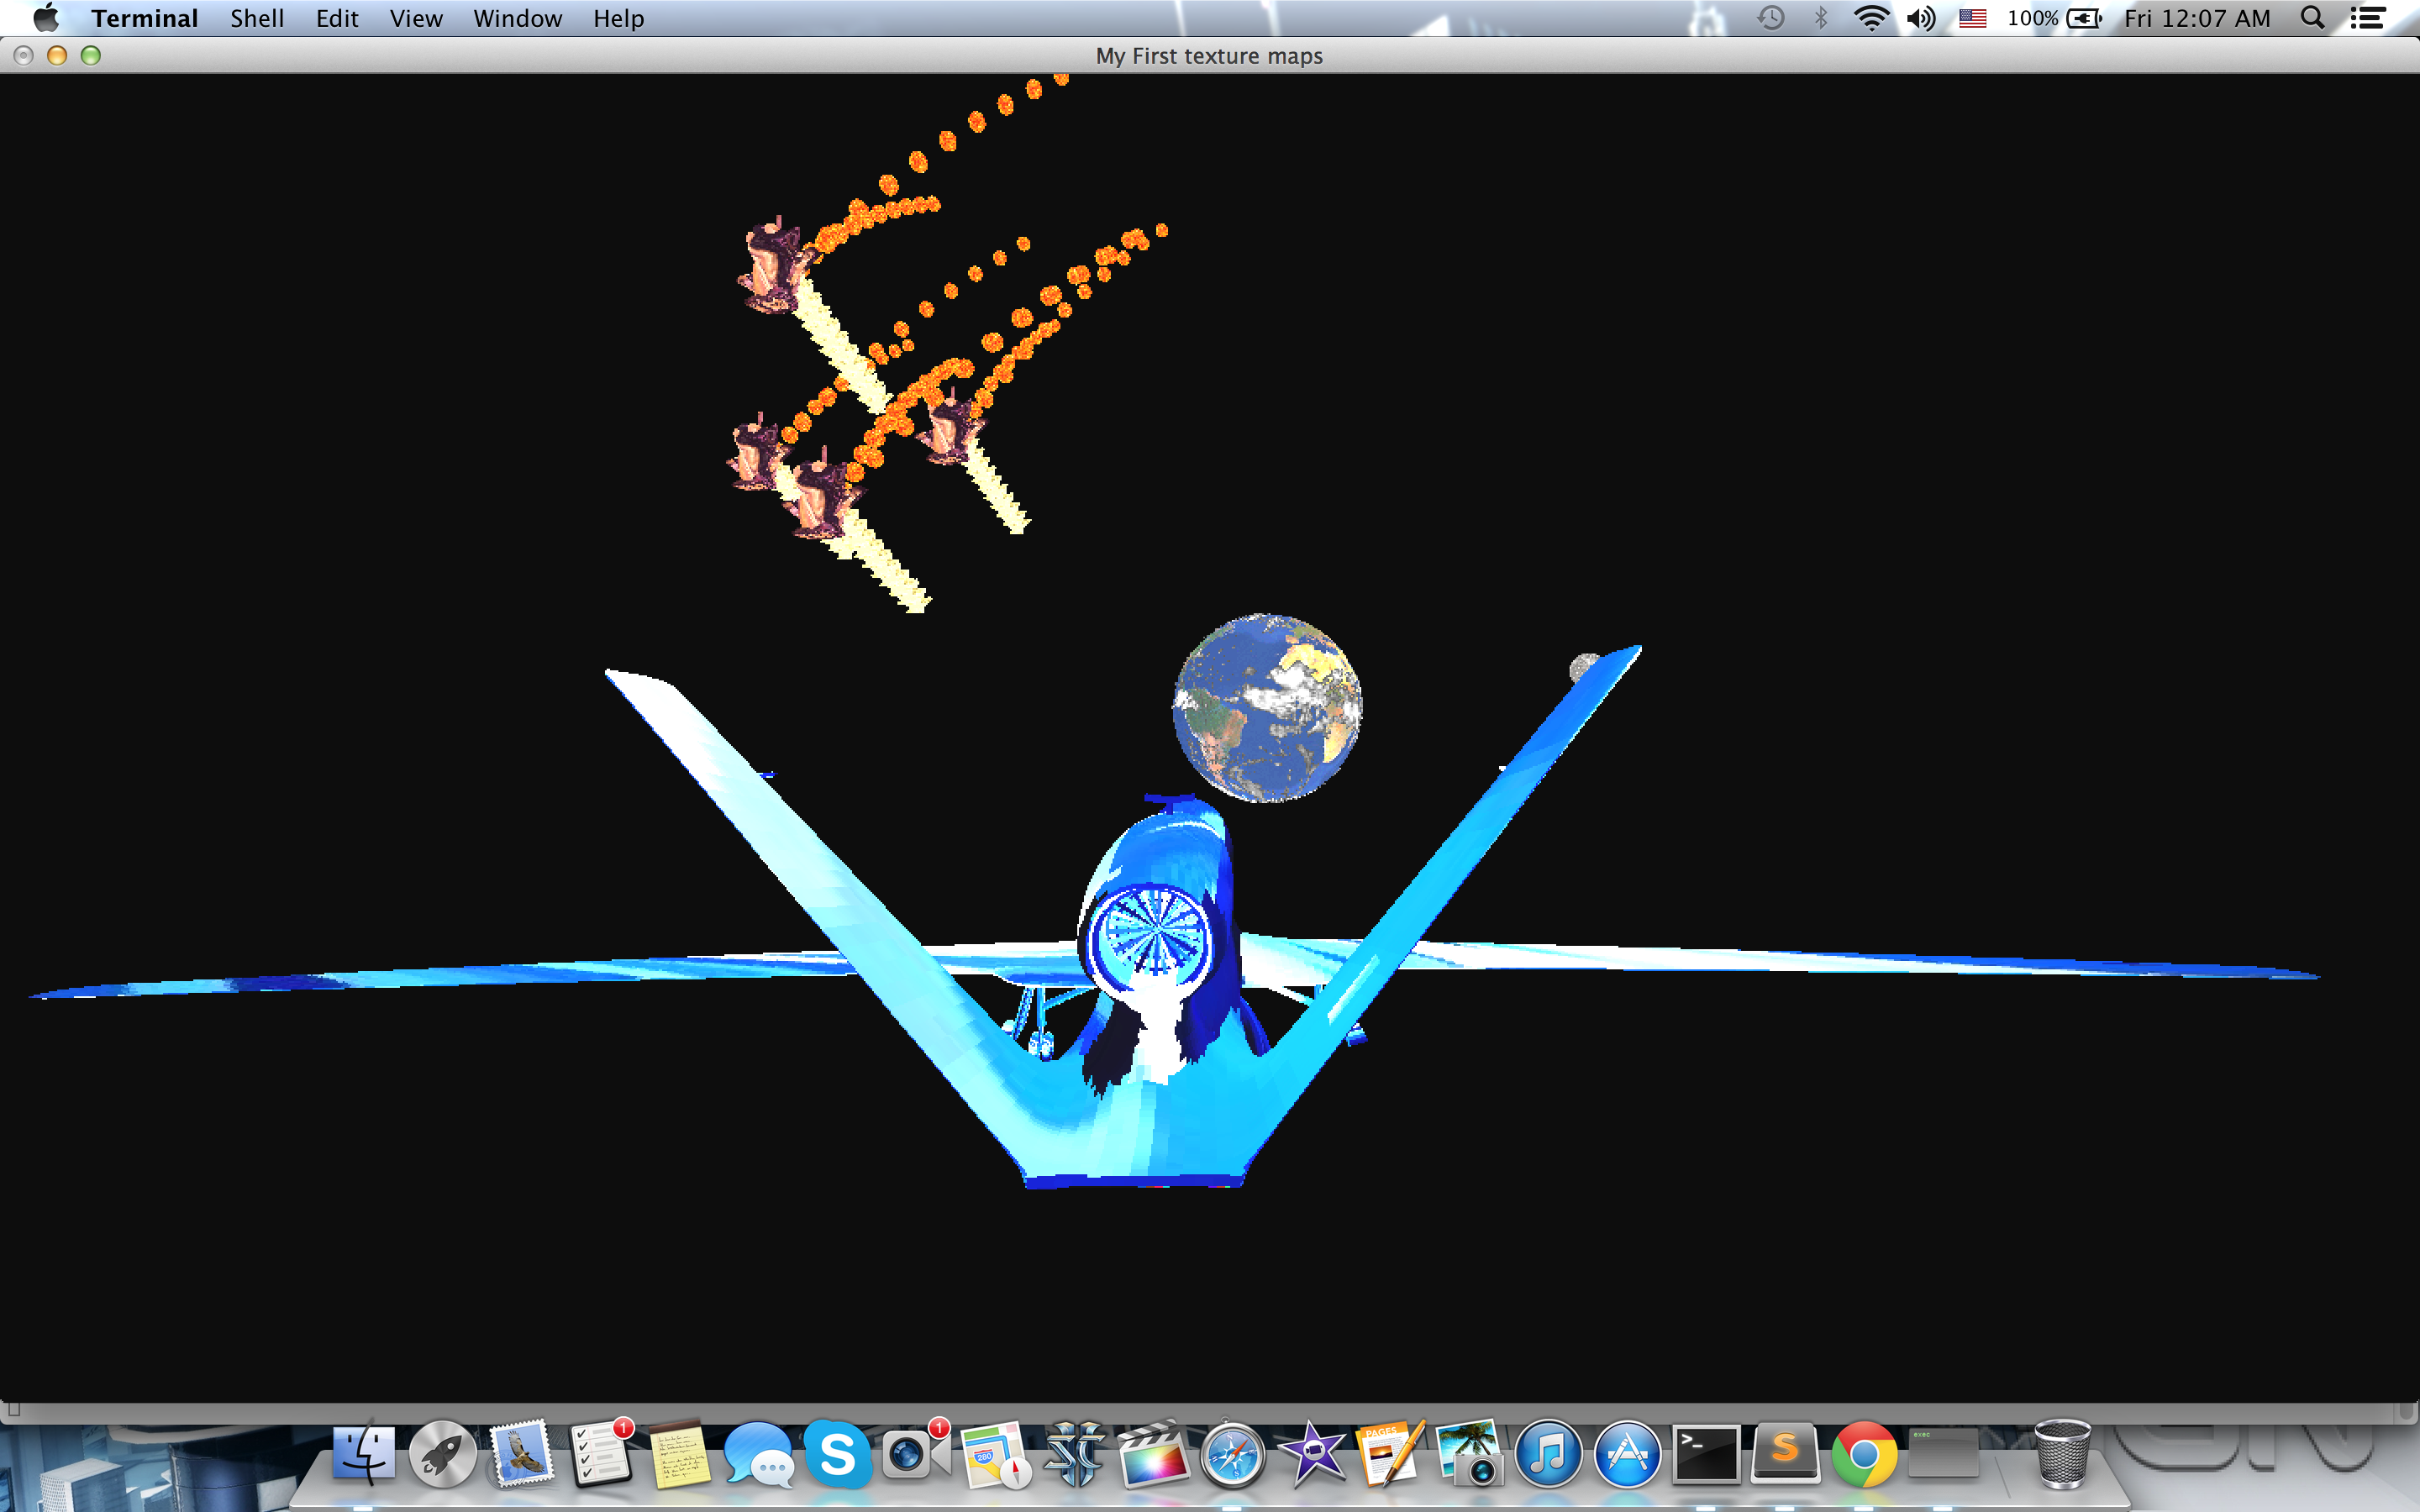Open Finder from the Dock
This screenshot has width=2420, height=1512.
point(363,1453)
